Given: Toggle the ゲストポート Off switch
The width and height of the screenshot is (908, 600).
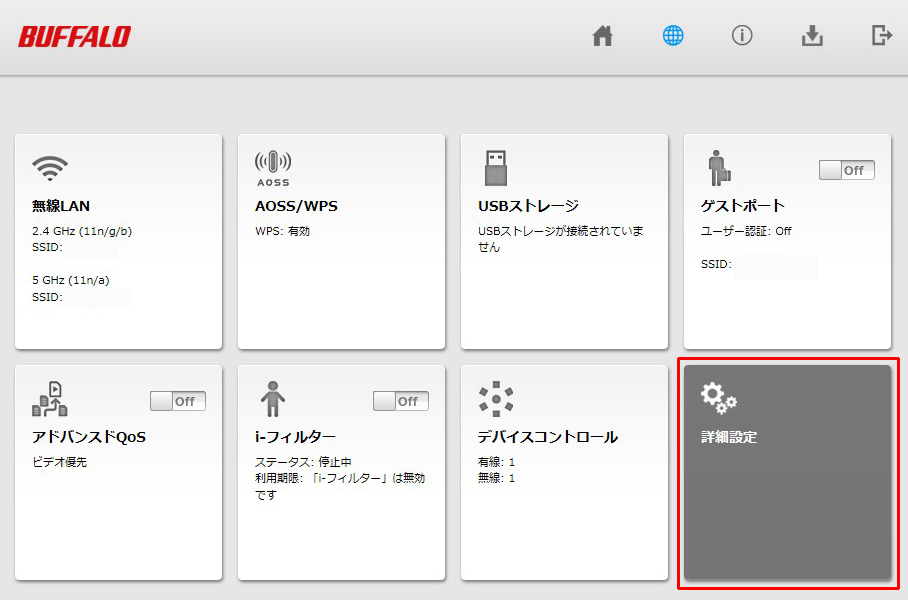Looking at the screenshot, I should point(846,170).
